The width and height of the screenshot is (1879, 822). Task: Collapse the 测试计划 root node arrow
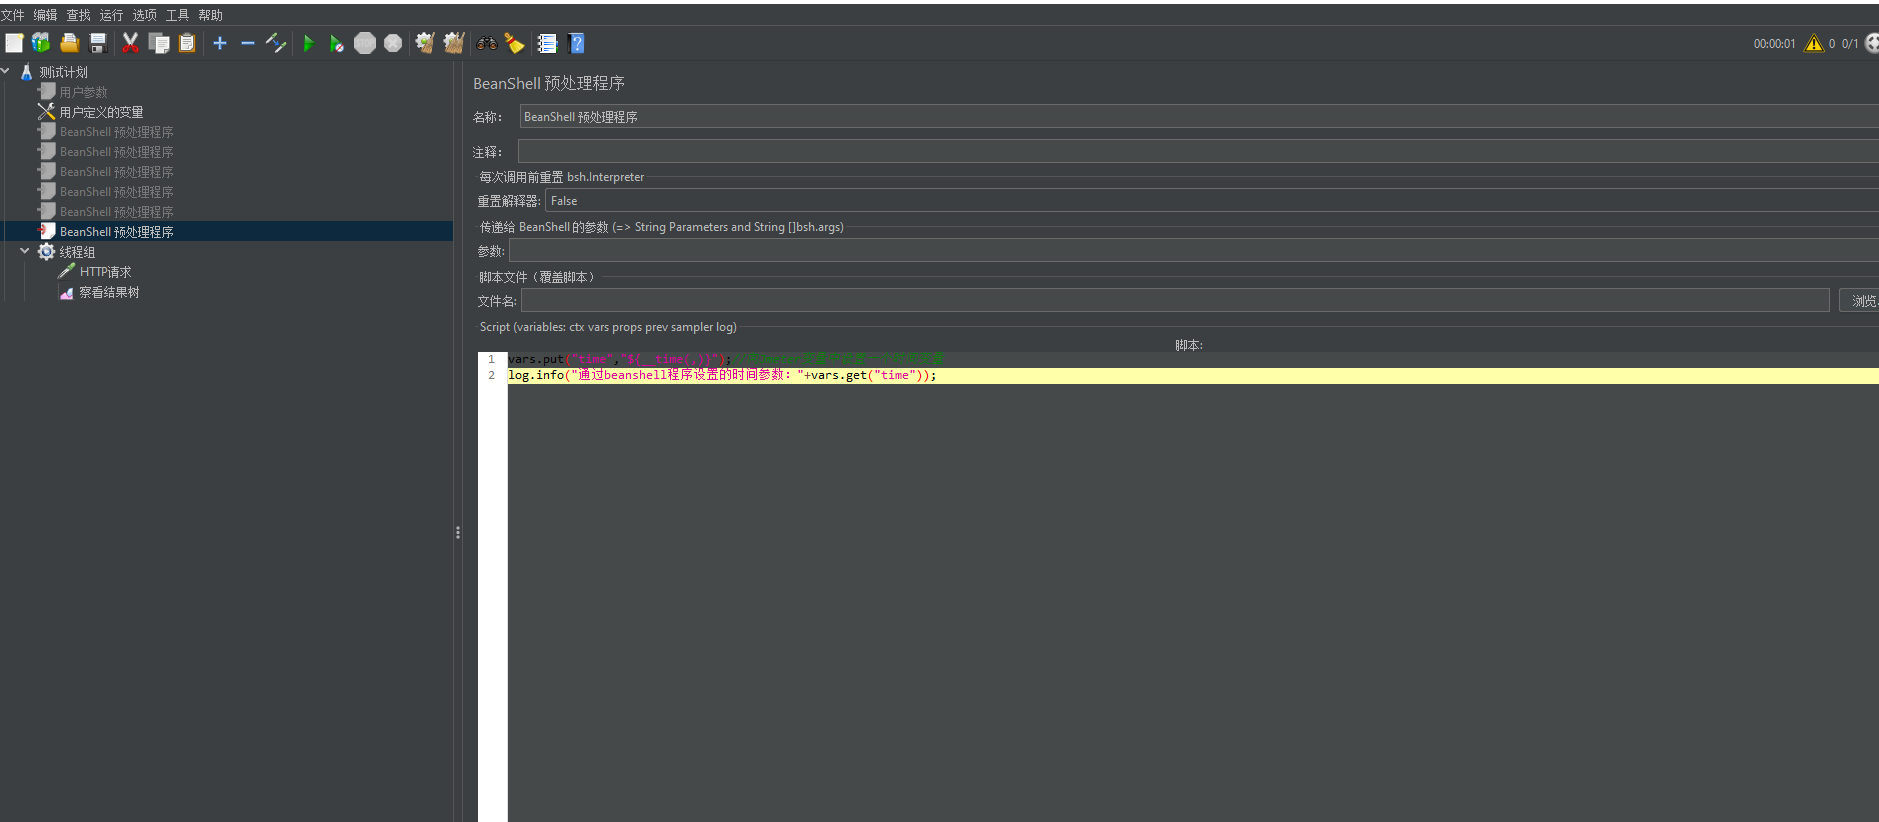click(x=6, y=71)
